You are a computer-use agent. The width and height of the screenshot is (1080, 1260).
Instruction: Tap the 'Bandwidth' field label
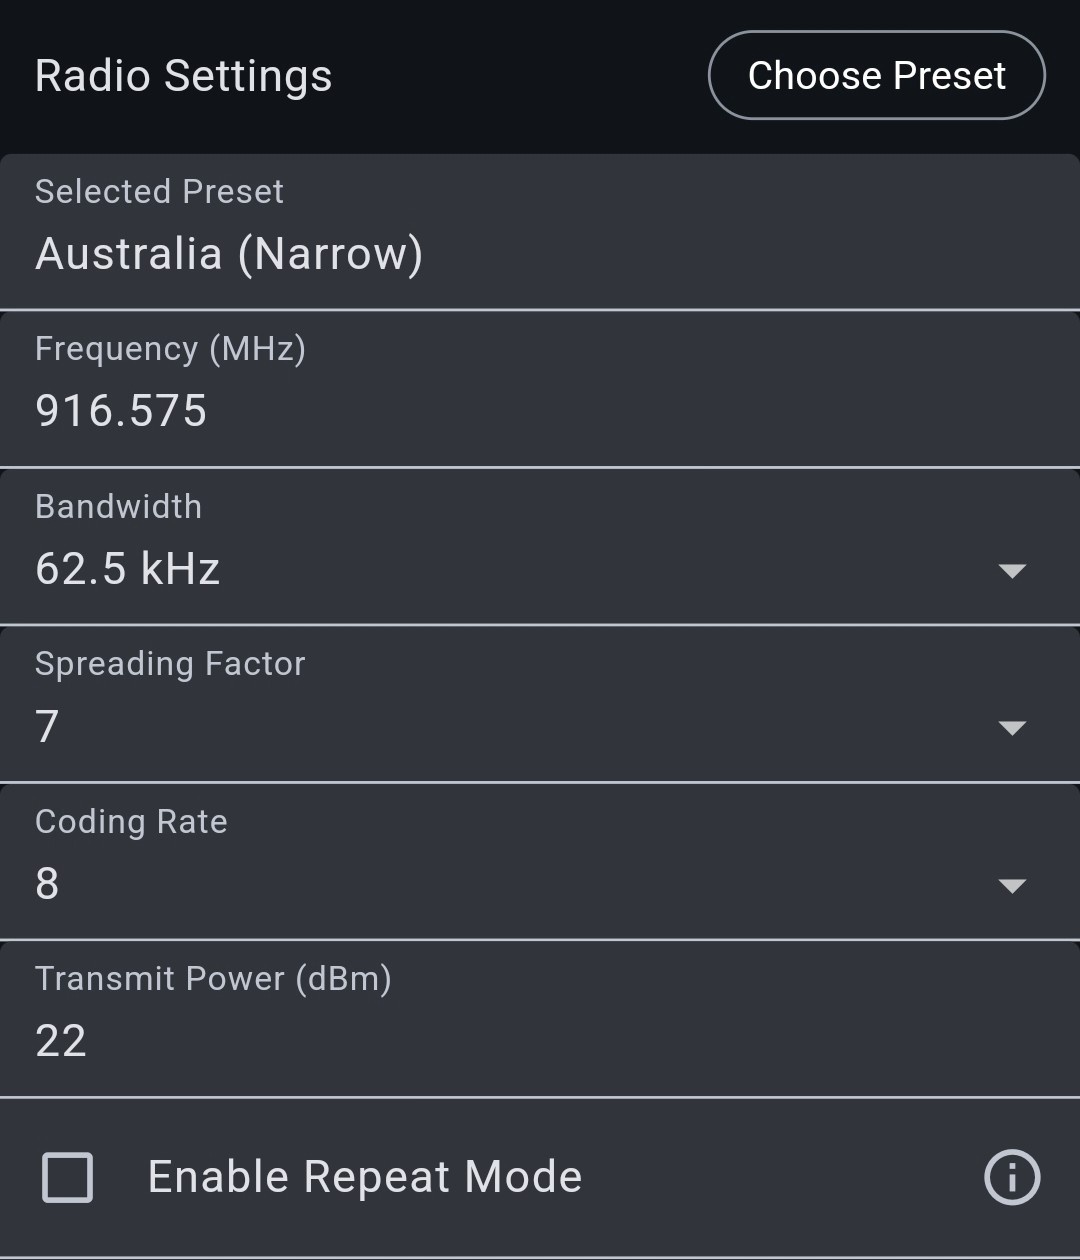pos(118,506)
